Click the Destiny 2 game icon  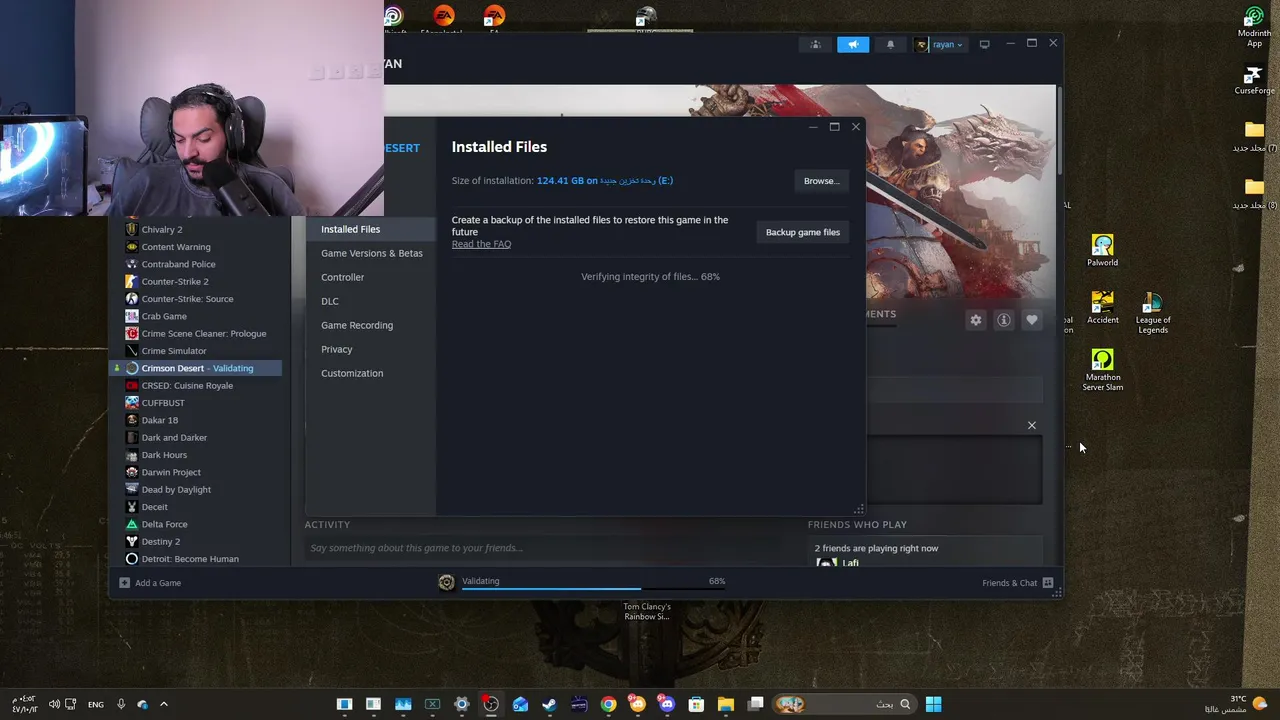132,541
